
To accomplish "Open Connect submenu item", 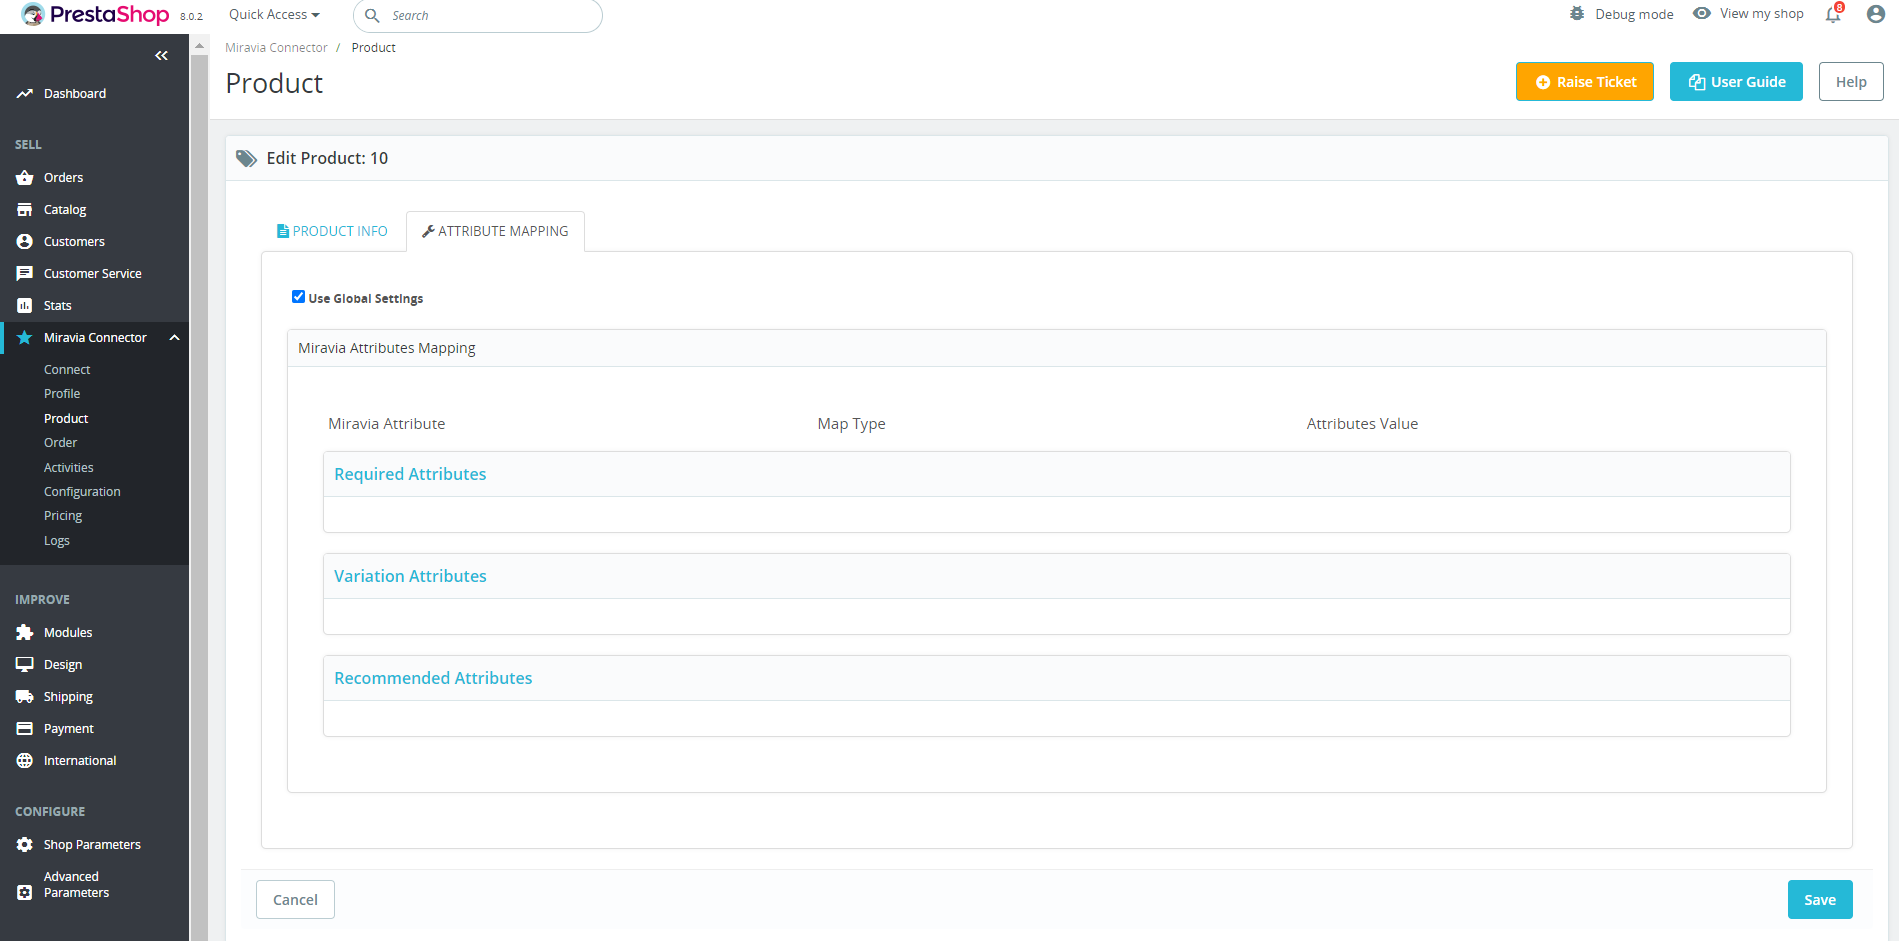I will pos(67,370).
